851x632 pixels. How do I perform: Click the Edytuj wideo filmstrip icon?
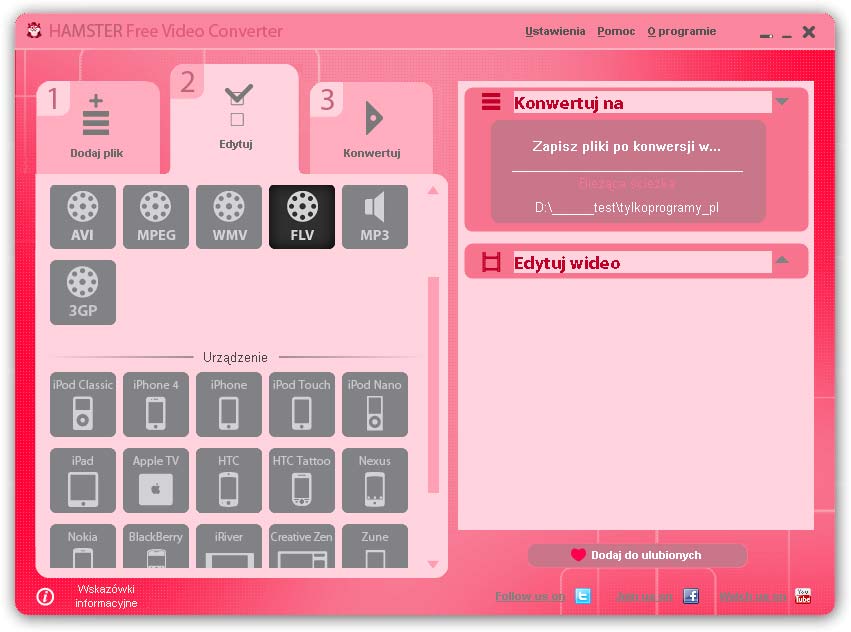pos(491,262)
